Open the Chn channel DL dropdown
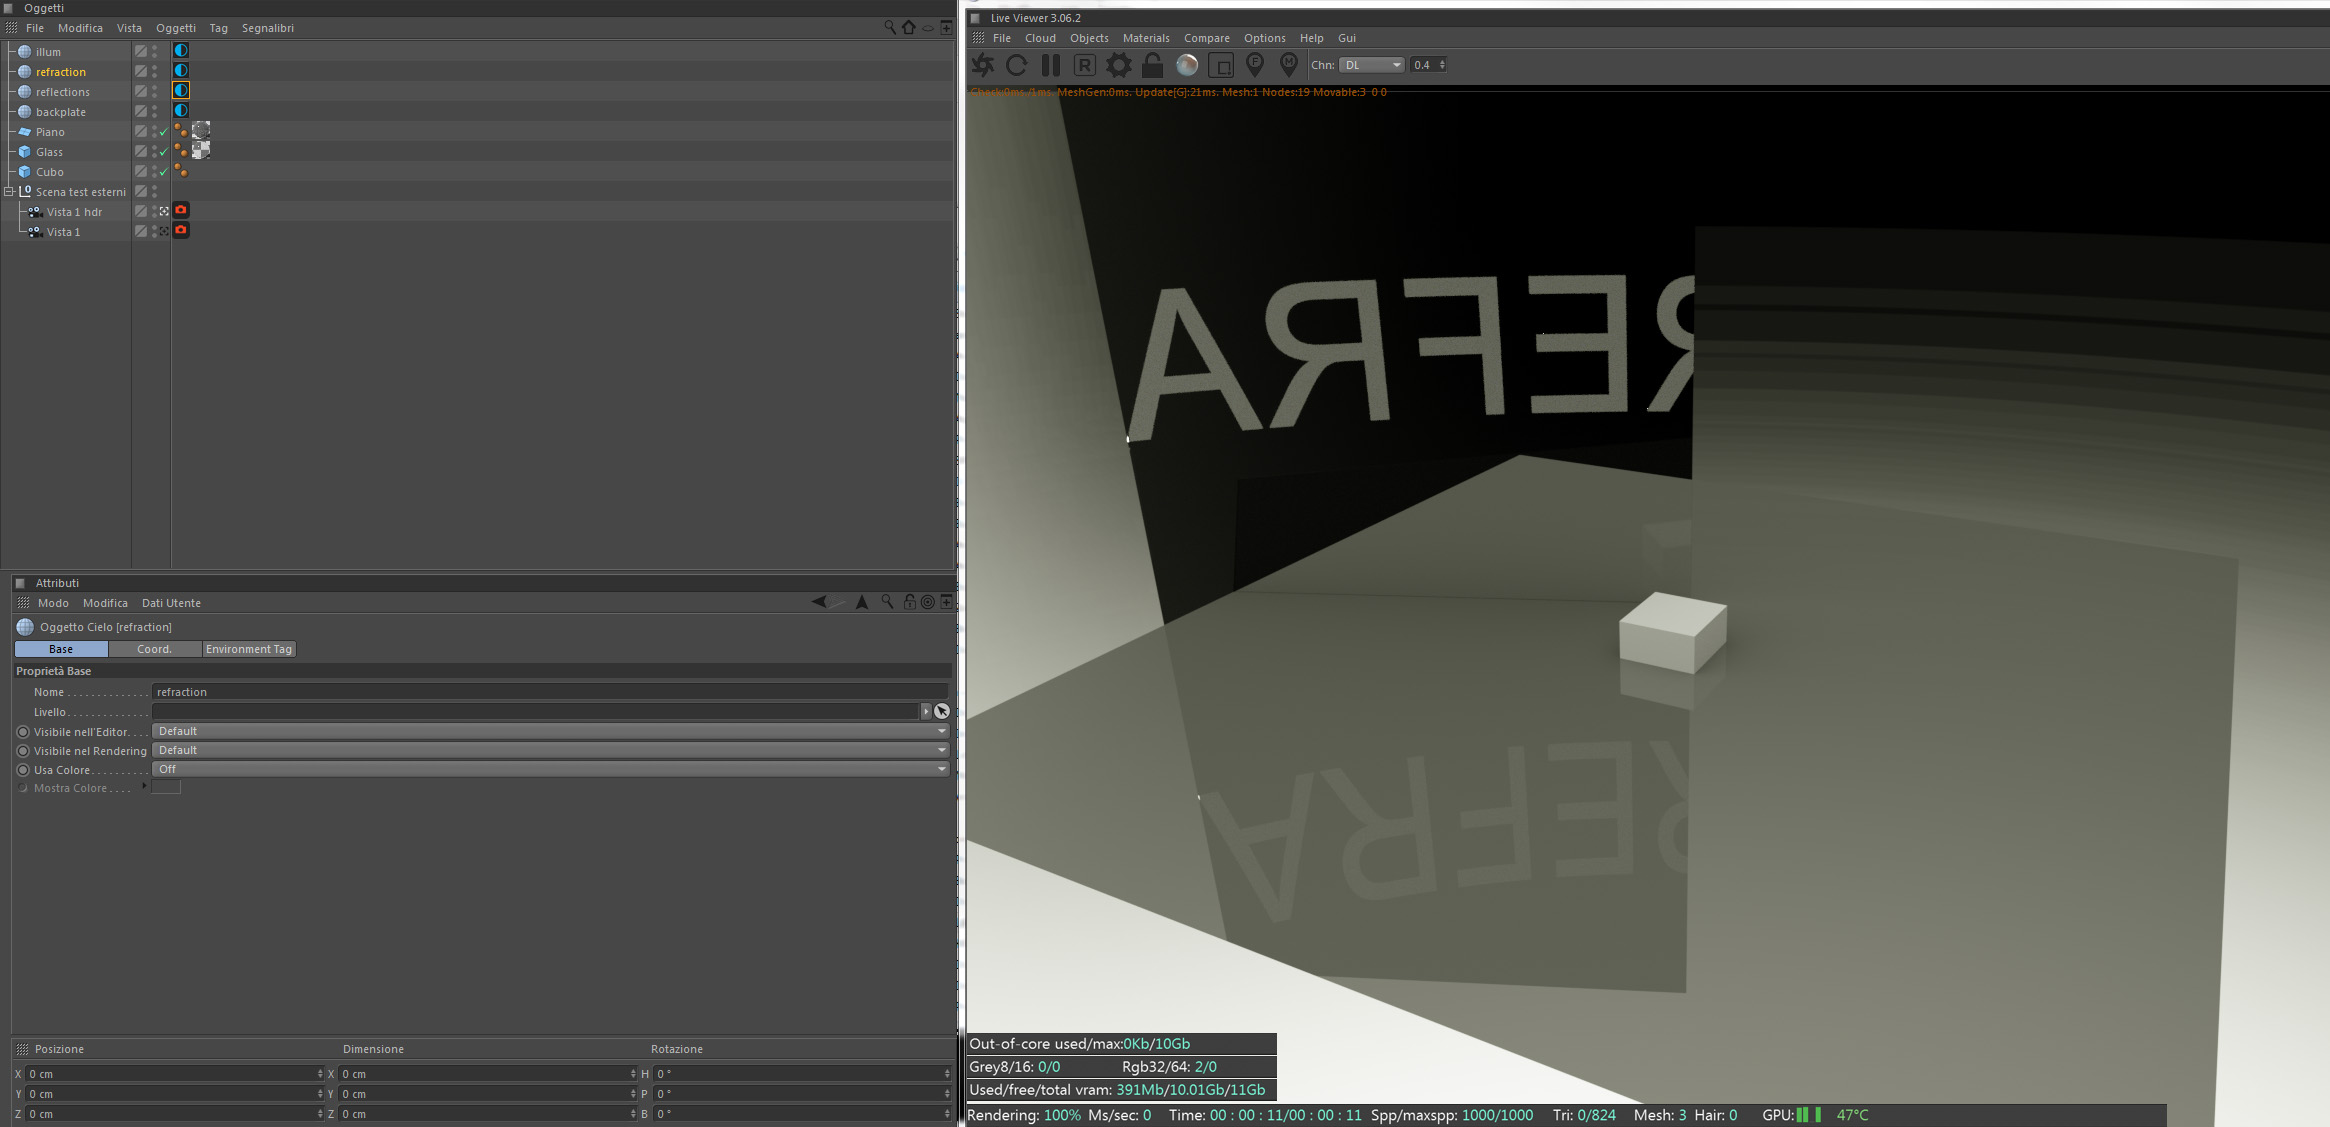2330x1127 pixels. pyautogui.click(x=1371, y=65)
